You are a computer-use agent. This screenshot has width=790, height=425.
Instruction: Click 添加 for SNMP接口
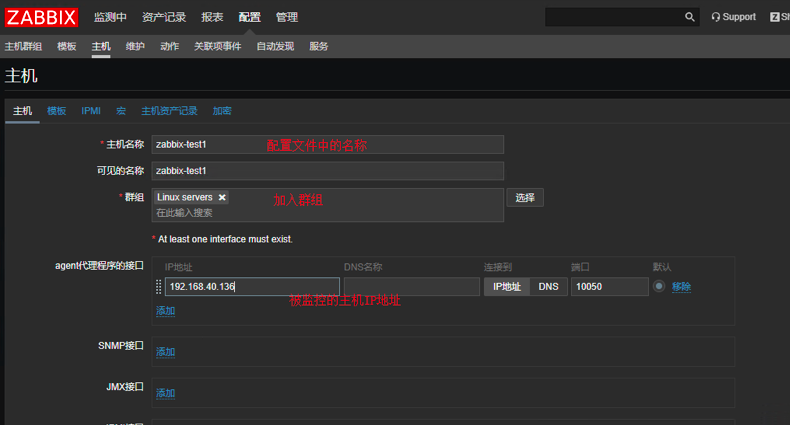pos(165,352)
